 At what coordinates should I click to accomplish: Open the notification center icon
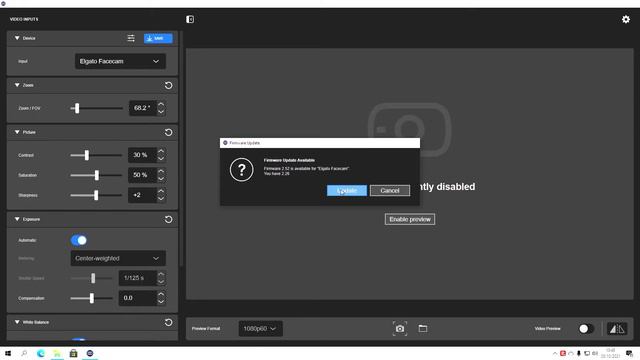pyautogui.click(x=629, y=353)
